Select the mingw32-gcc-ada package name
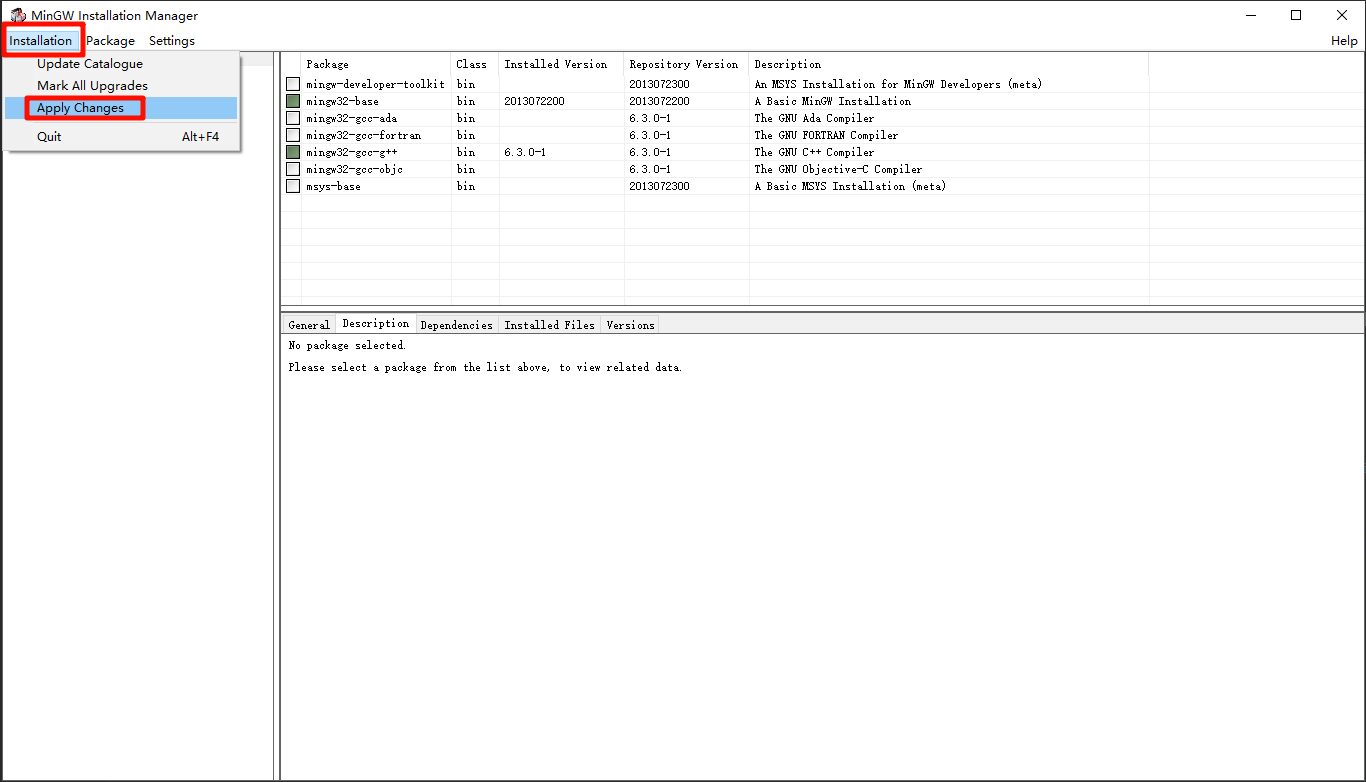The image size is (1366, 782). click(x=351, y=118)
